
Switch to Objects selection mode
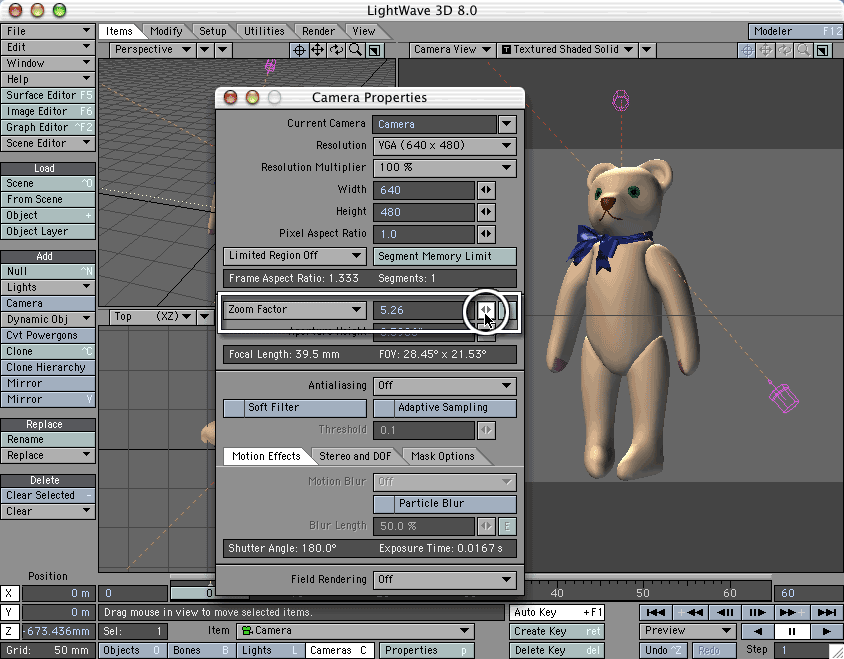[132, 650]
